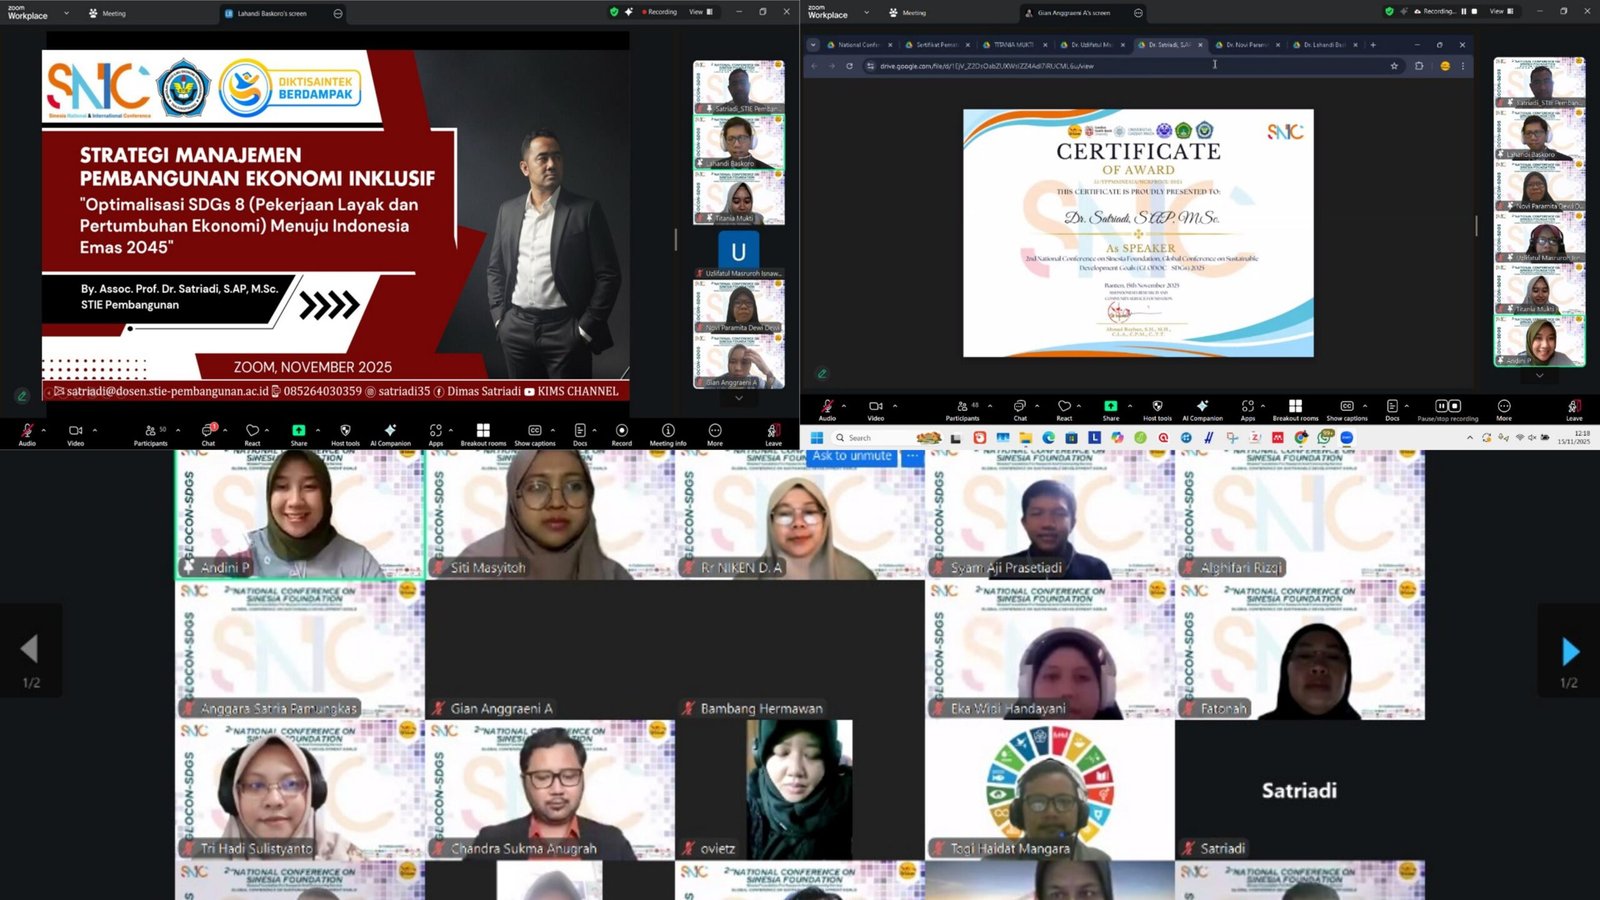
Task: Open the browser extensions puzzle icon
Action: click(1419, 66)
